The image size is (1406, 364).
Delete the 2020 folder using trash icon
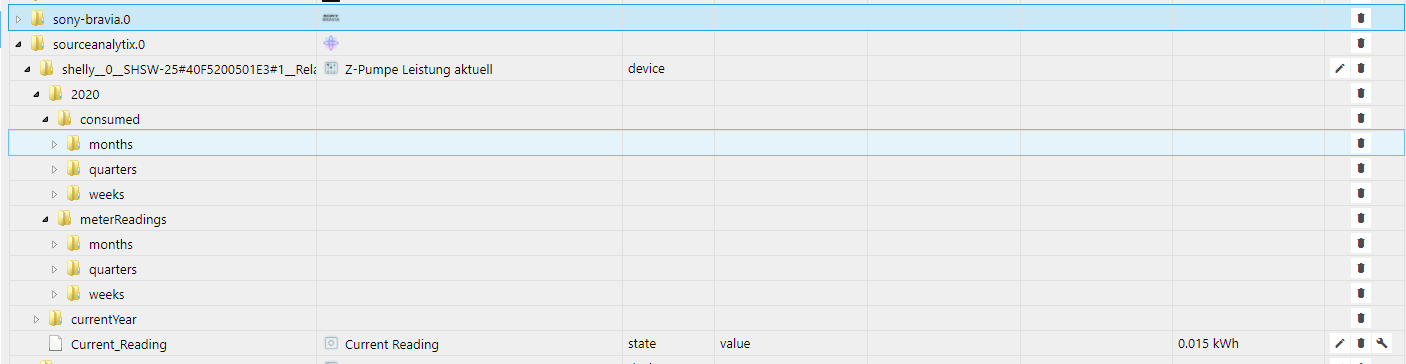tap(1360, 94)
